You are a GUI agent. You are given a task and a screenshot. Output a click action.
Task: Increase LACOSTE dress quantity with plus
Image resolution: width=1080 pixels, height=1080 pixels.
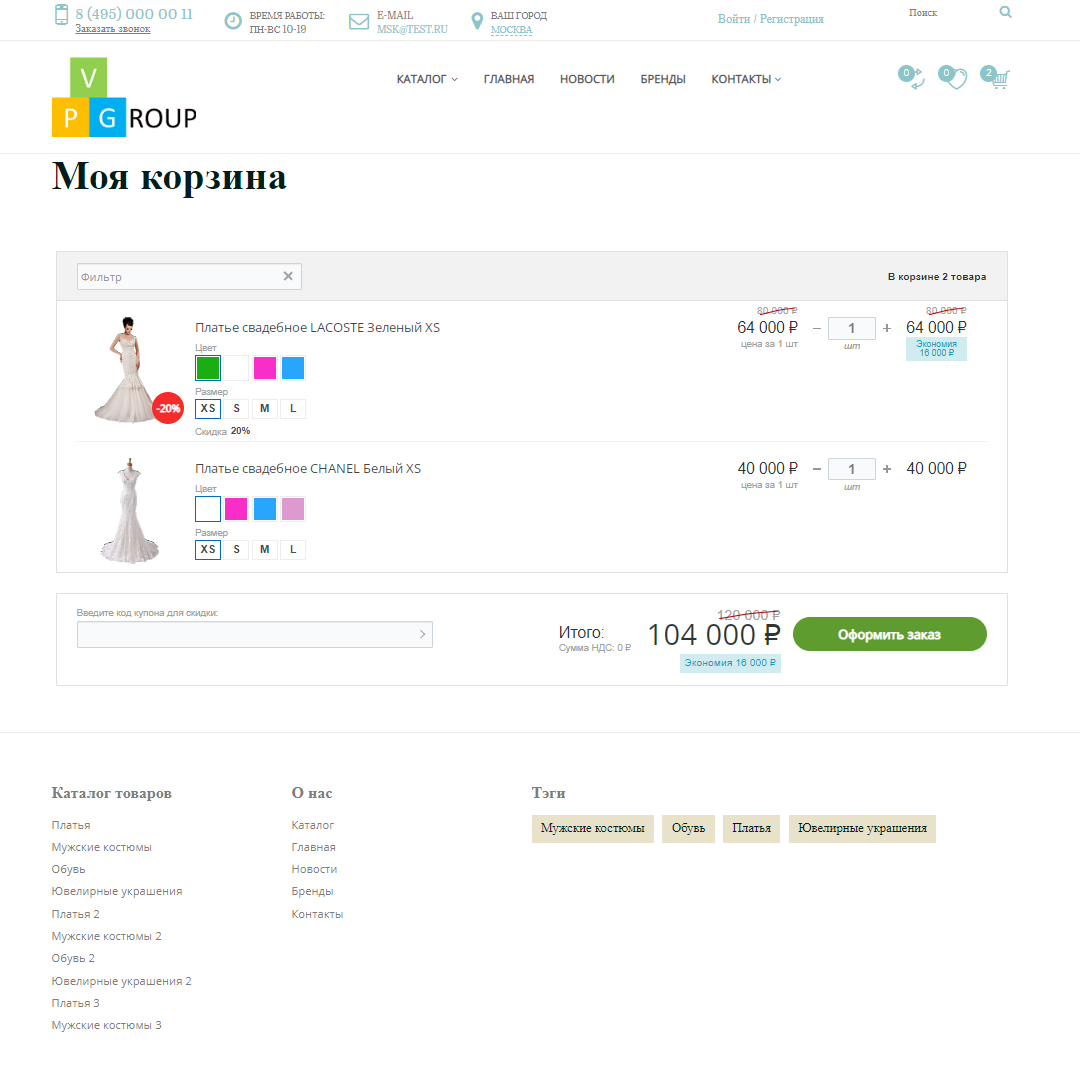(886, 328)
